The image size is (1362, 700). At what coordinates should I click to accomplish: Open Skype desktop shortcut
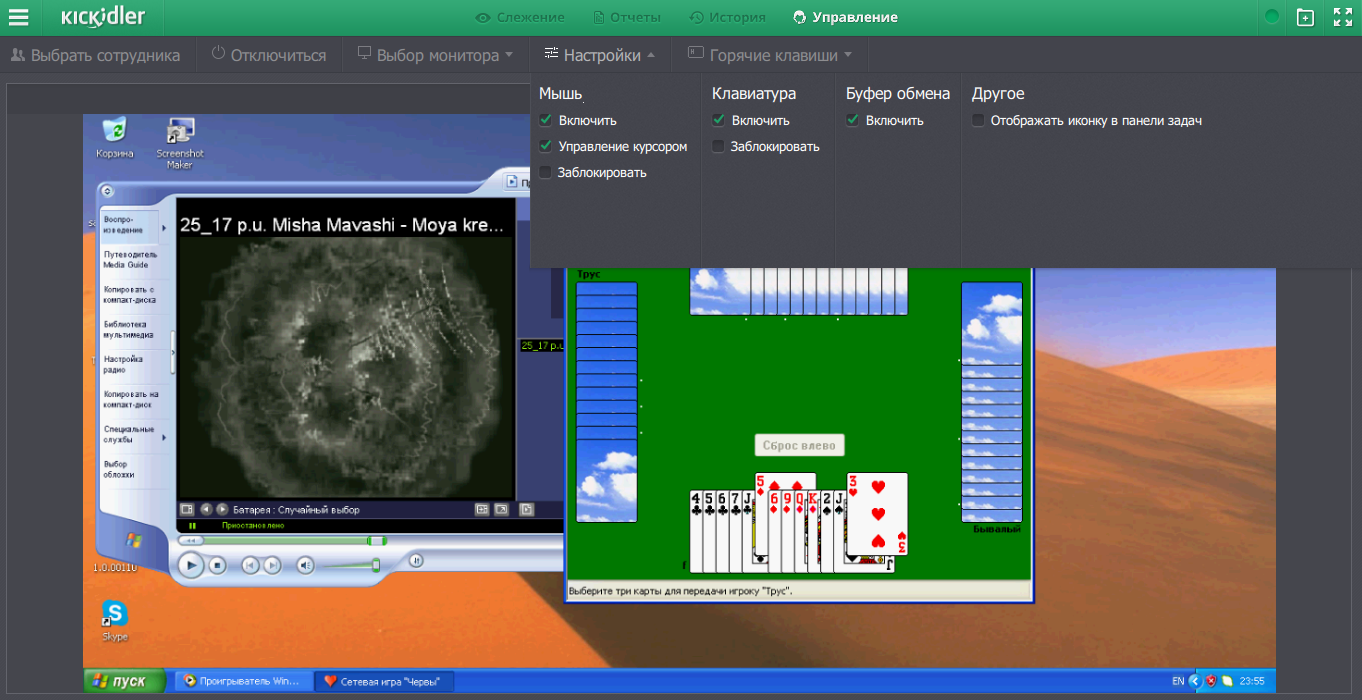115,620
